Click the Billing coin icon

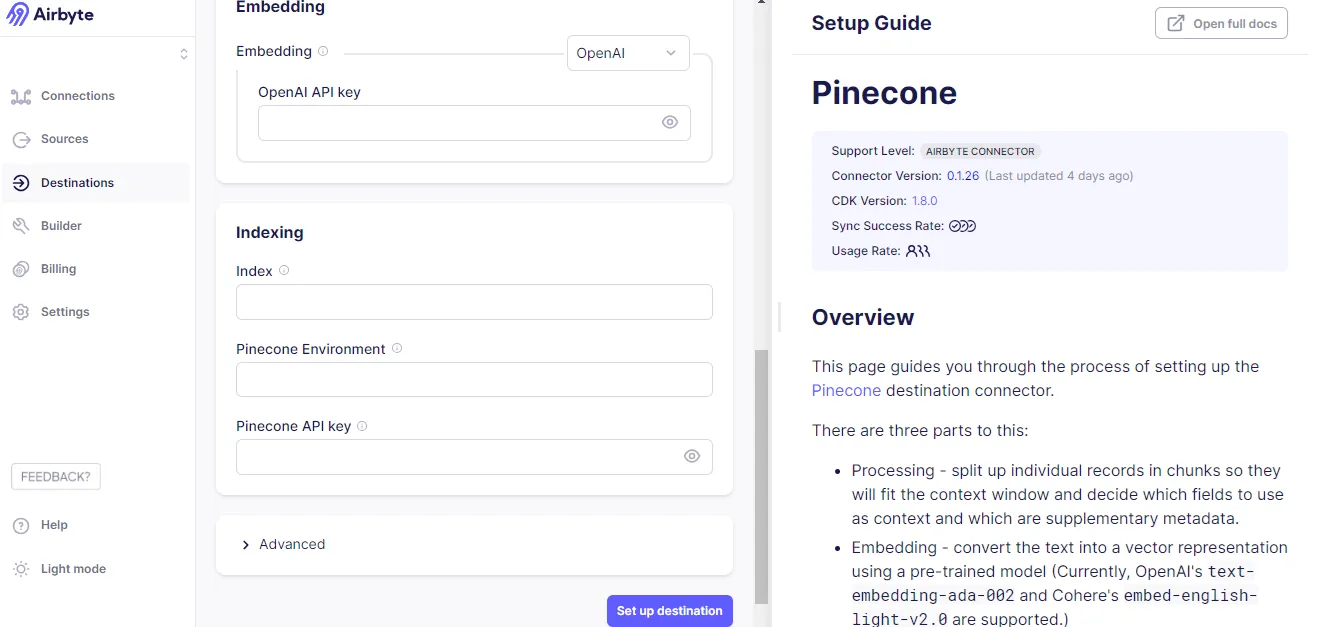coord(21,269)
